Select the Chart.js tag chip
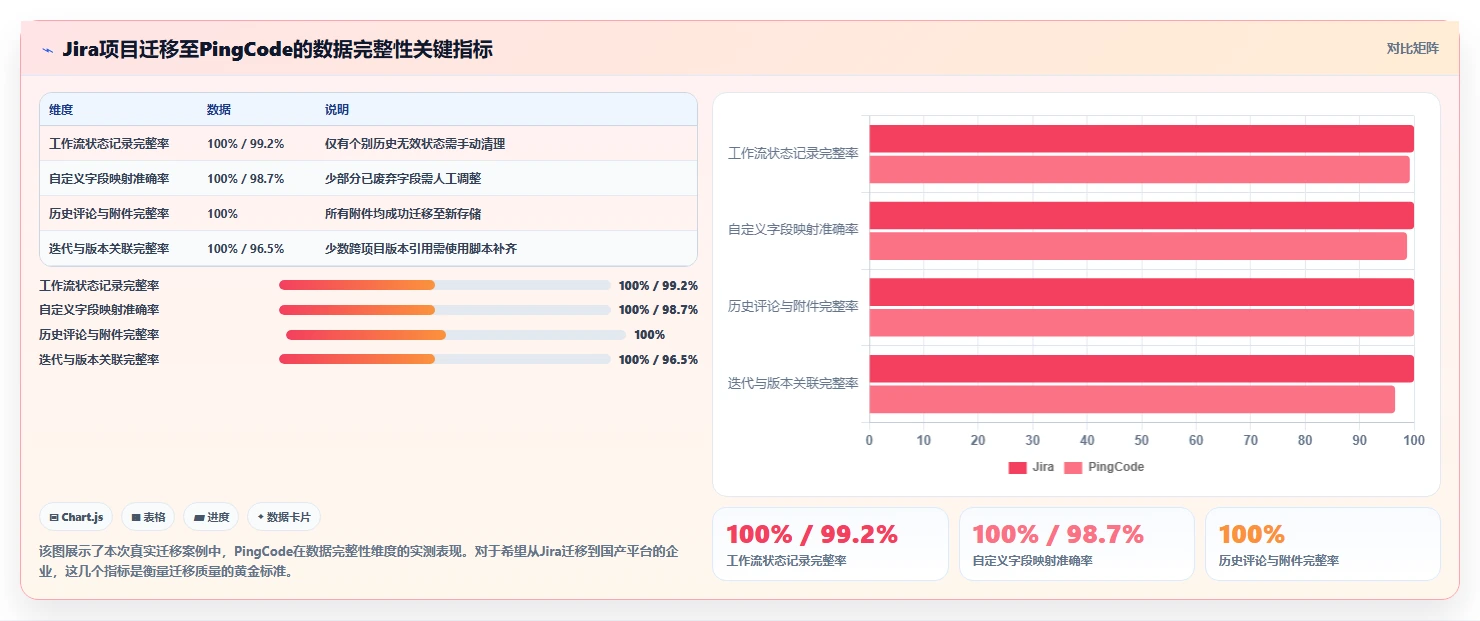Viewport: 1480px width, 621px height. [77, 517]
